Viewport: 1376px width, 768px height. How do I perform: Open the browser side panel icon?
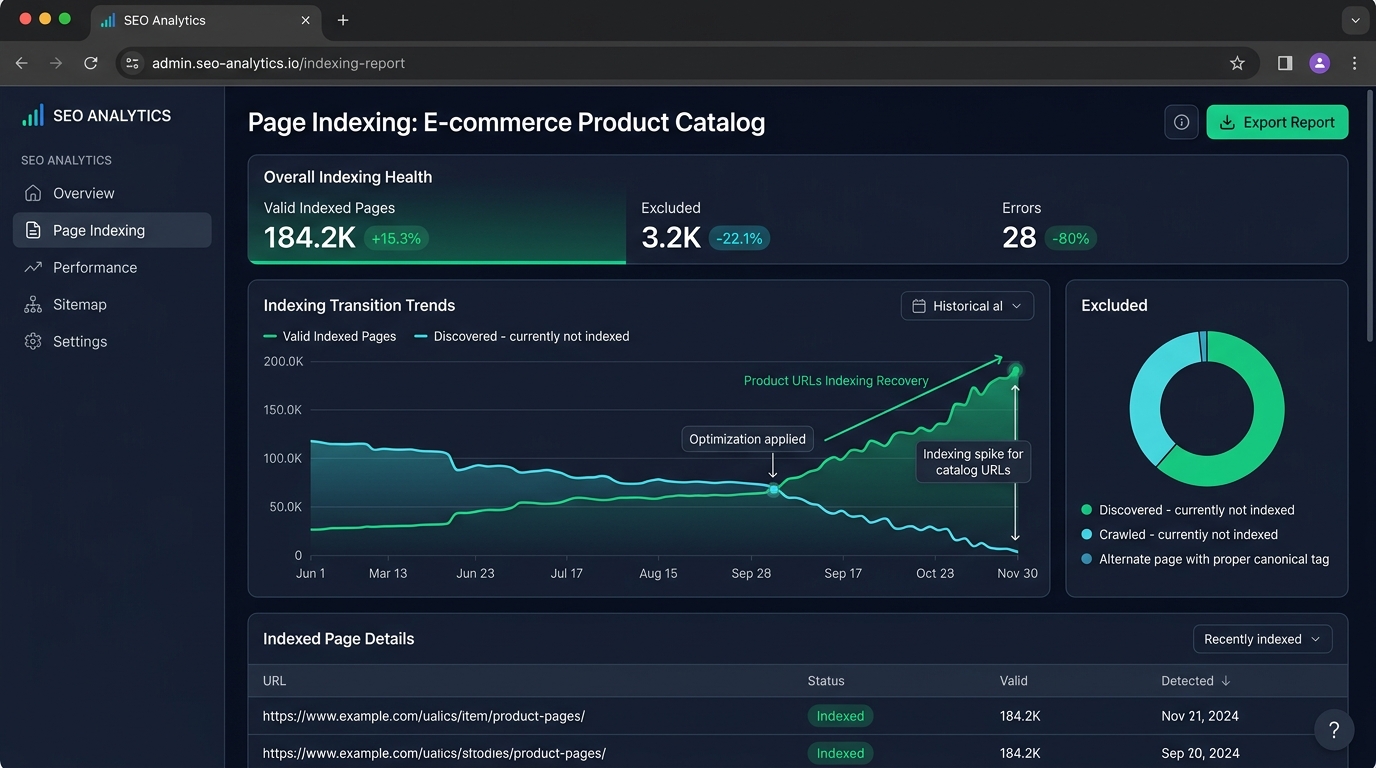click(1285, 63)
